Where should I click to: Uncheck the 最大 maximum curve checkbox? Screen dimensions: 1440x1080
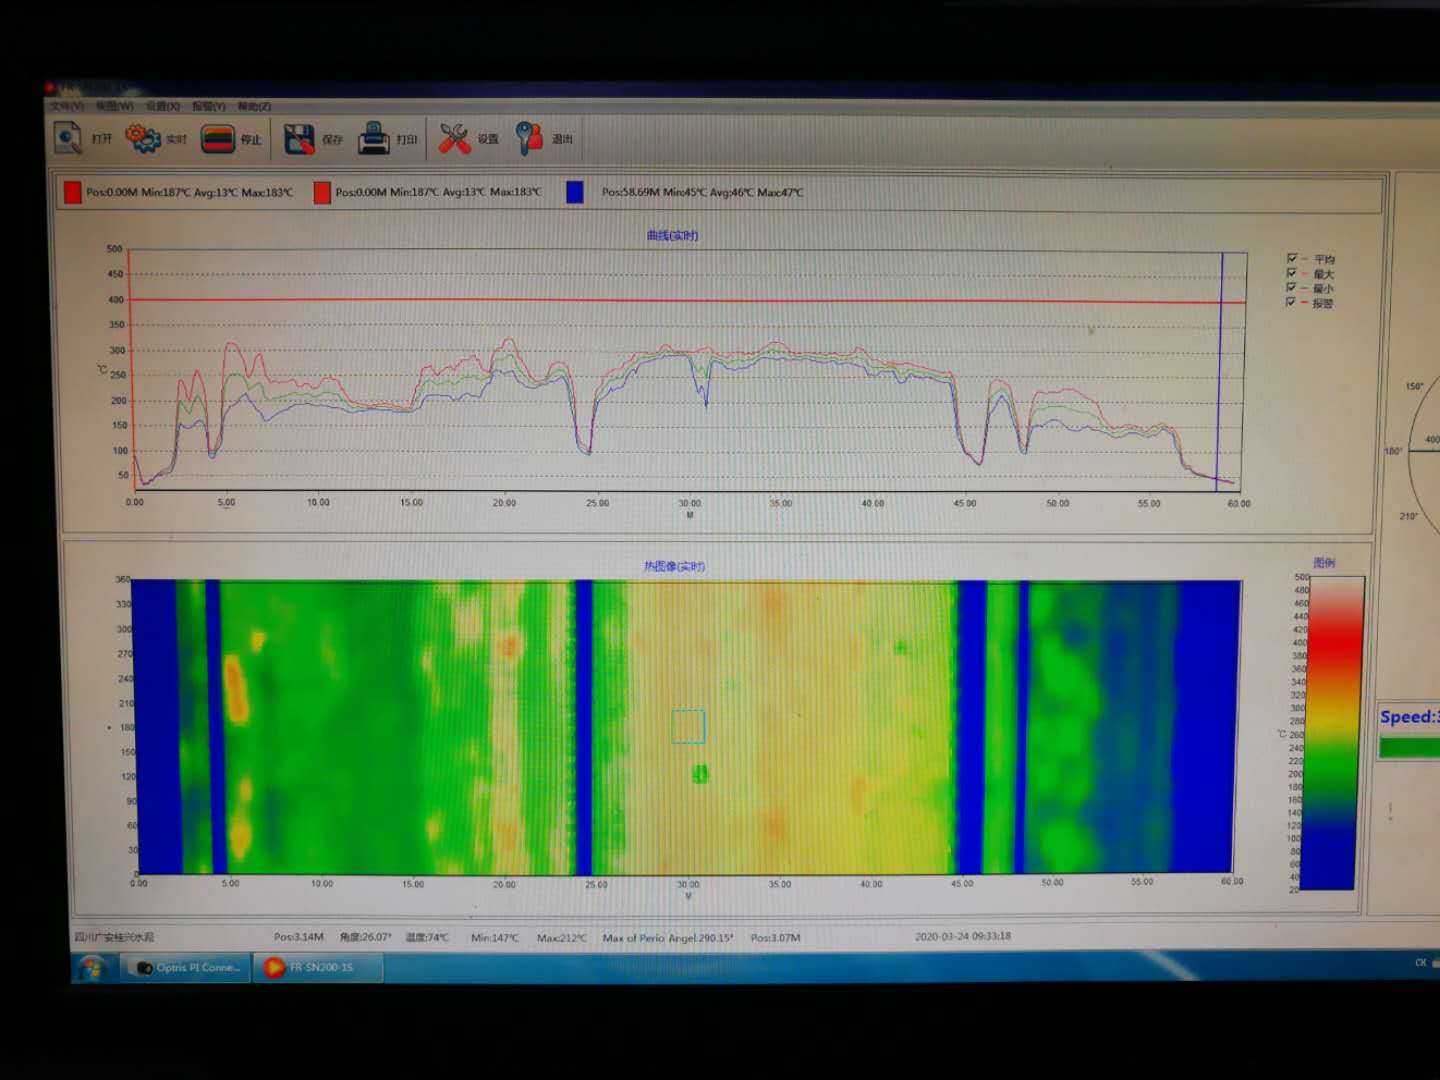[x=1292, y=273]
